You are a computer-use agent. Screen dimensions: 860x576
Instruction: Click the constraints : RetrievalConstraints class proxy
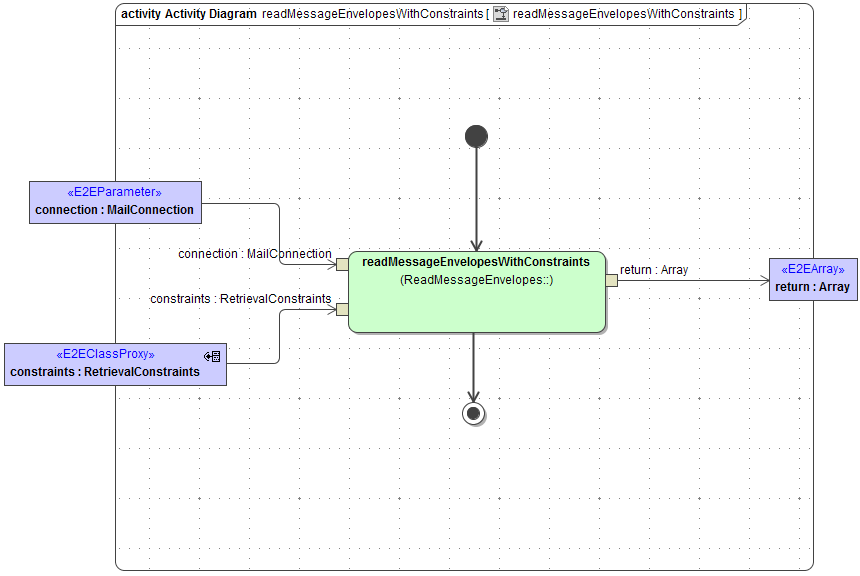point(115,364)
